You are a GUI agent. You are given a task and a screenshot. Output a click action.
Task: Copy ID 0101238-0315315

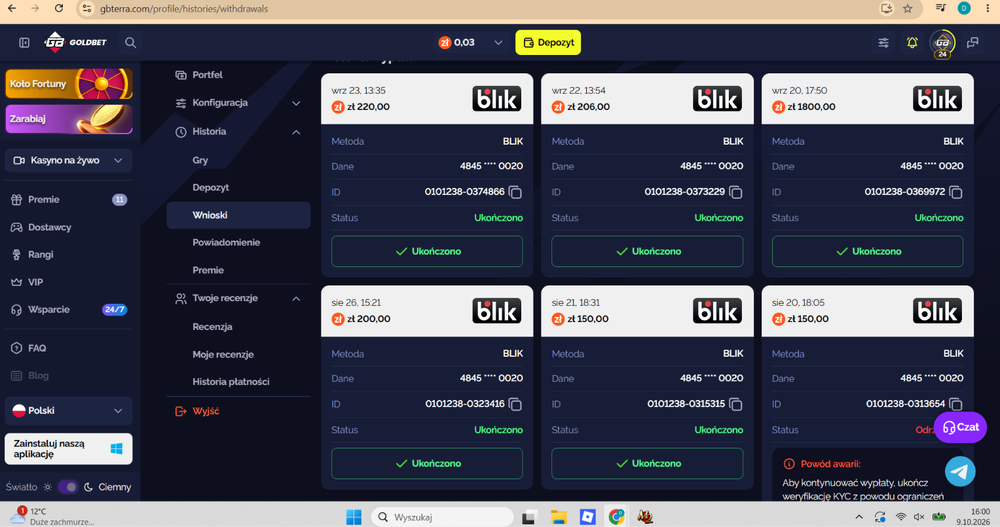coord(735,404)
